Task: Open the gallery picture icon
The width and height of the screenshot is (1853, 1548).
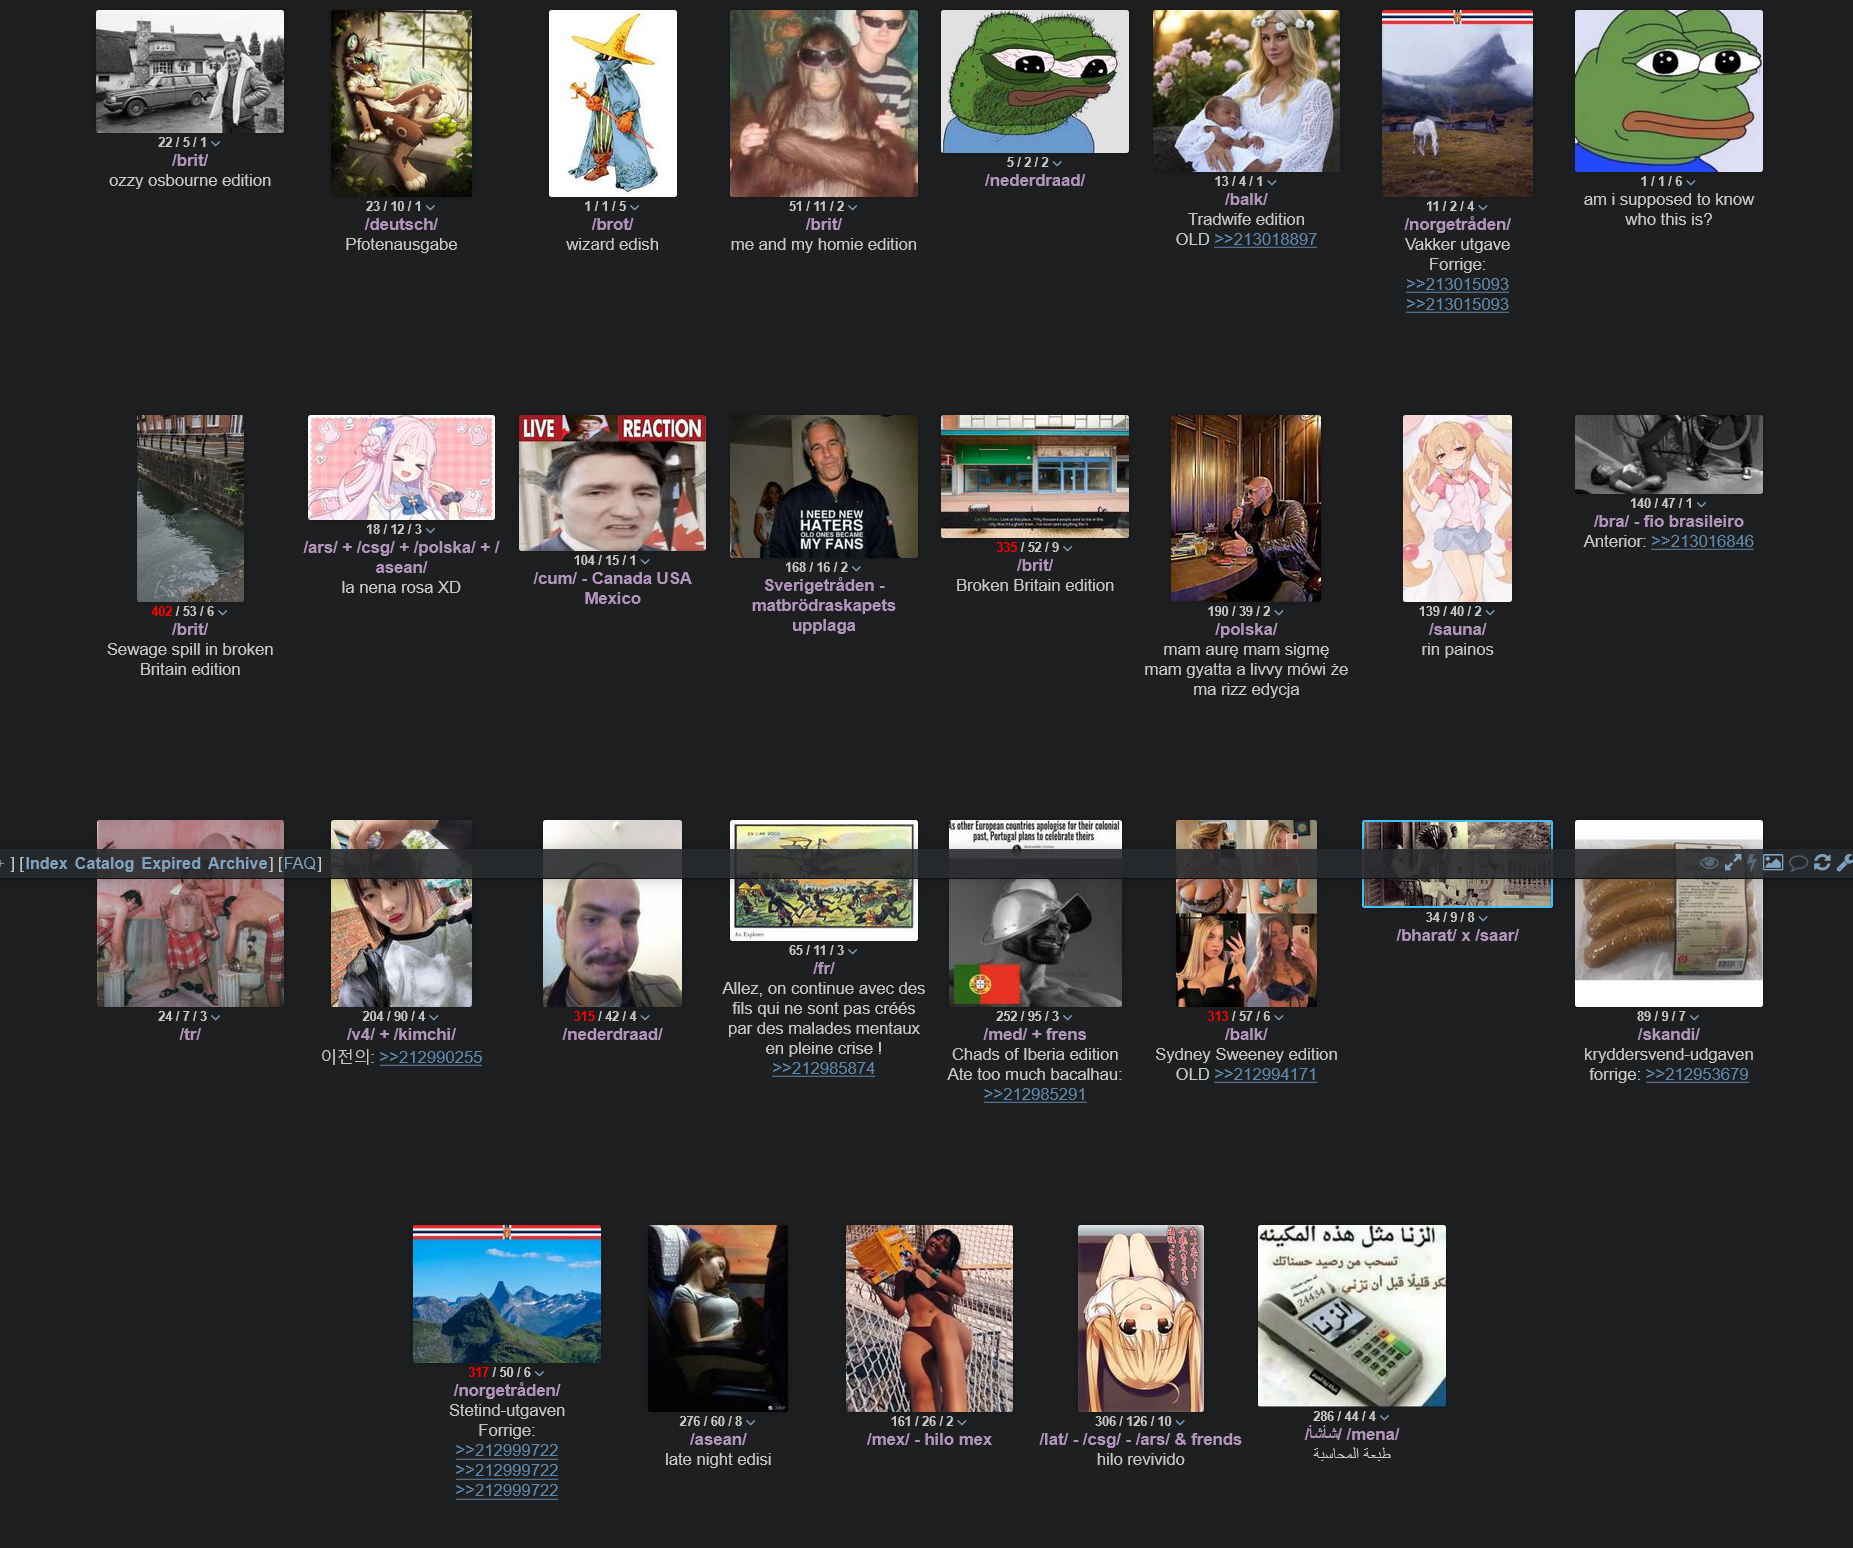Action: (1773, 862)
